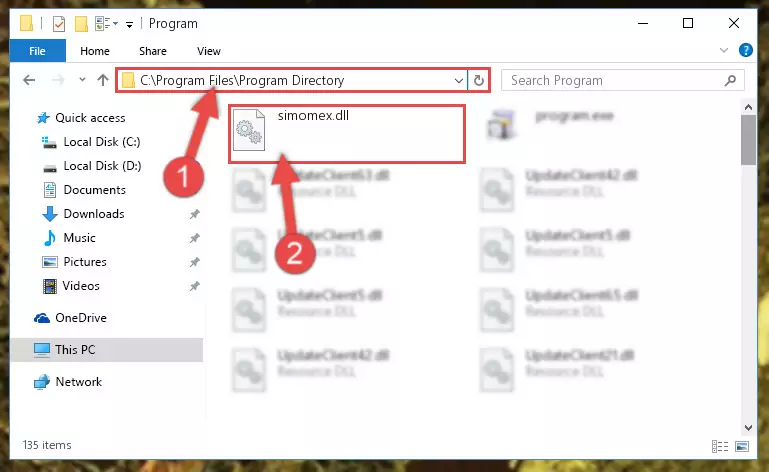Click the blurred program.exe file name
This screenshot has width=769, height=472.
(574, 116)
